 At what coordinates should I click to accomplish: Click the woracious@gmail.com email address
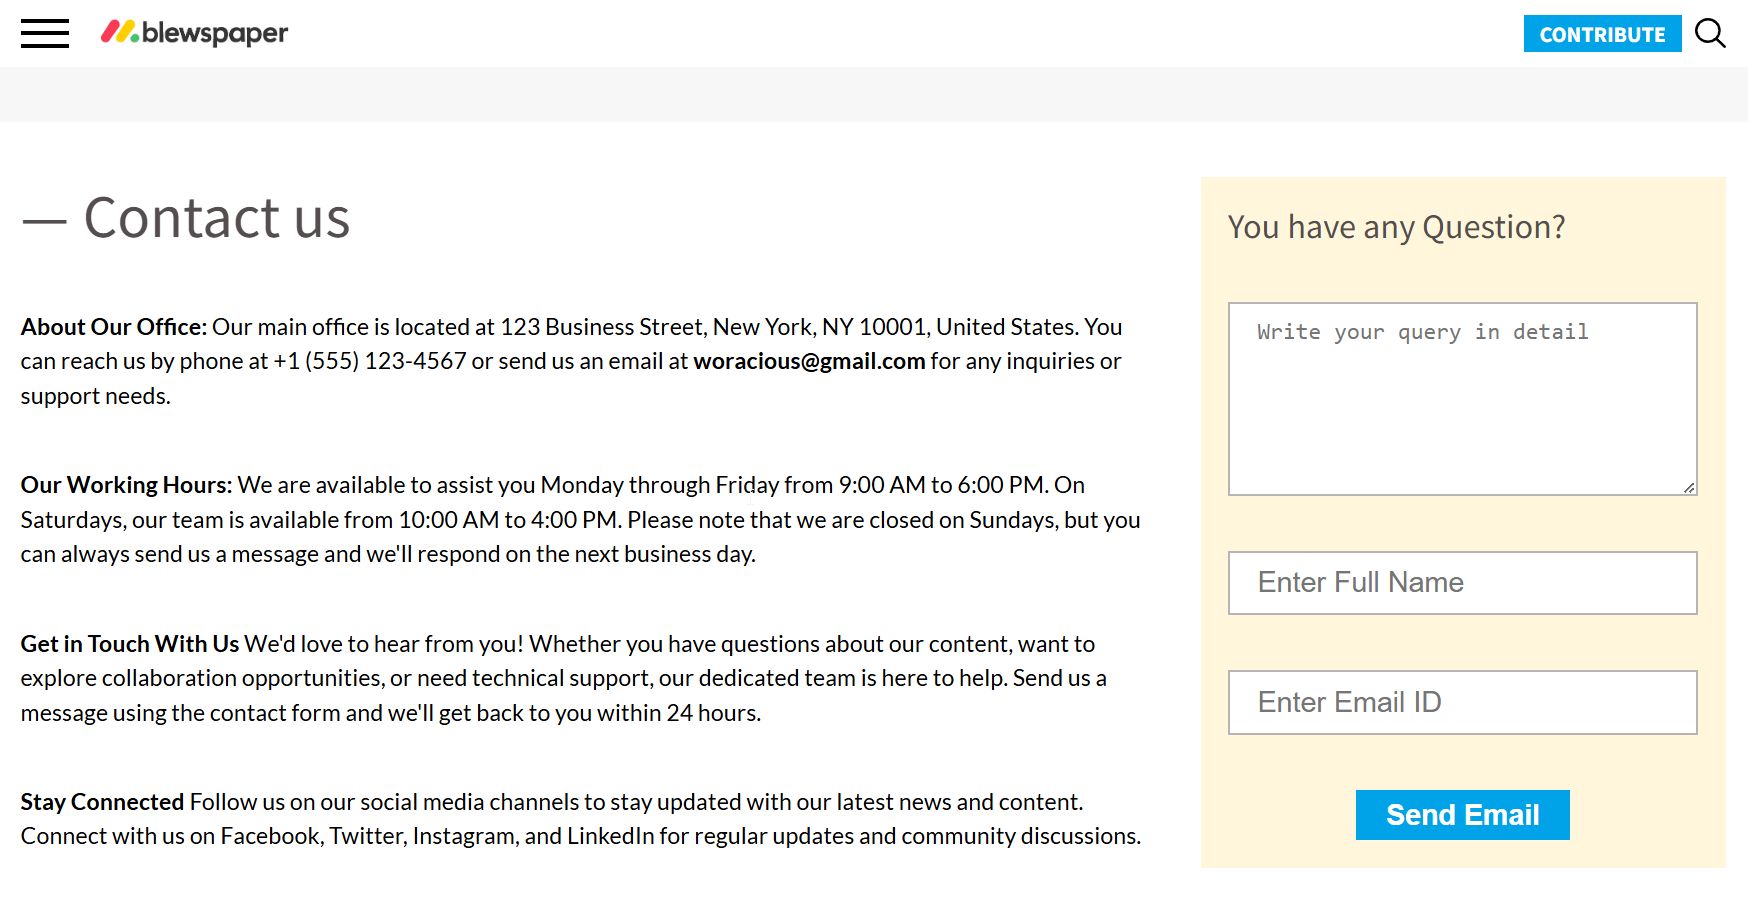809,361
